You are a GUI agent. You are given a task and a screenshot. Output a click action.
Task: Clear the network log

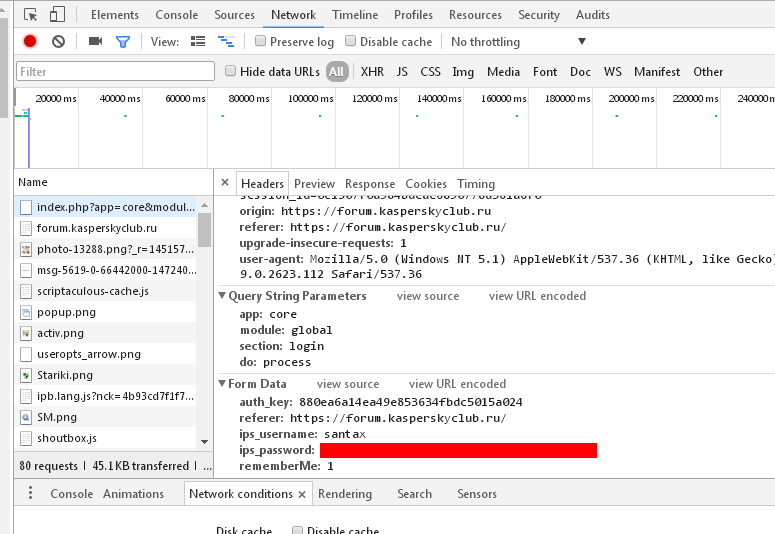58,42
